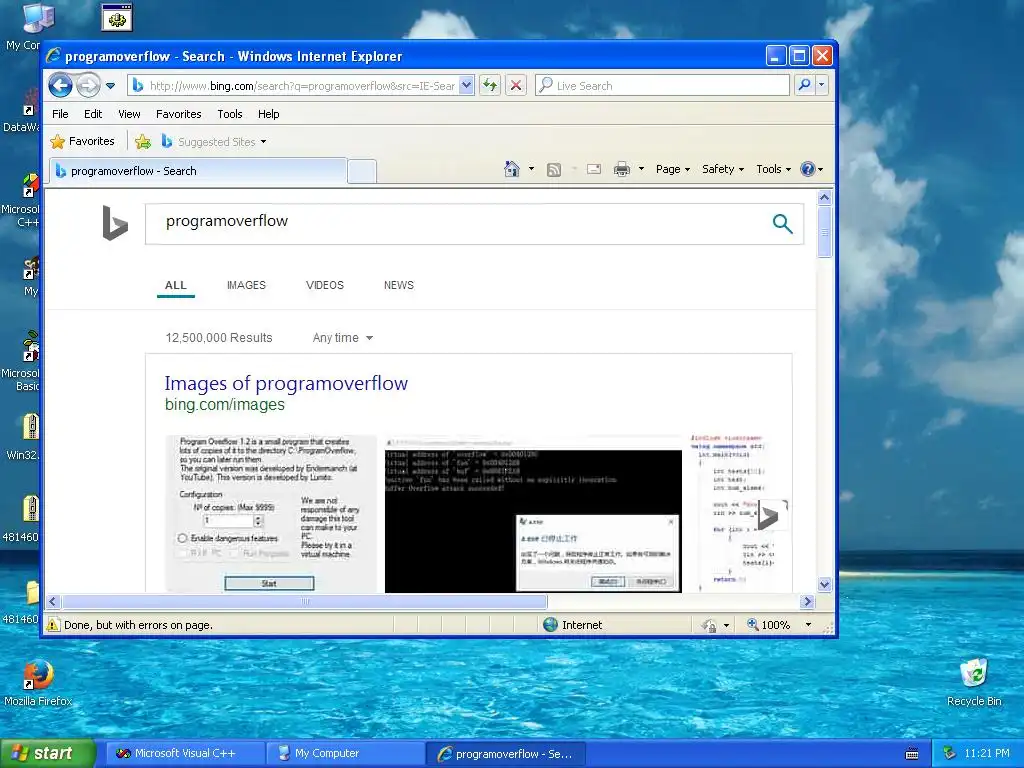
Task: Open the Tools command bar menu
Action: click(x=774, y=169)
